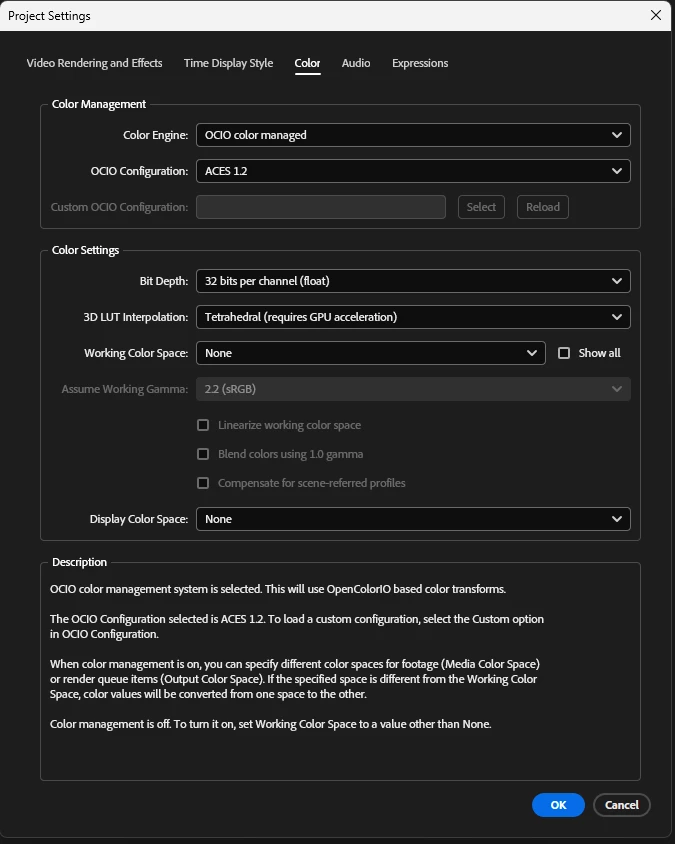Go to the Audio tab

[356, 63]
